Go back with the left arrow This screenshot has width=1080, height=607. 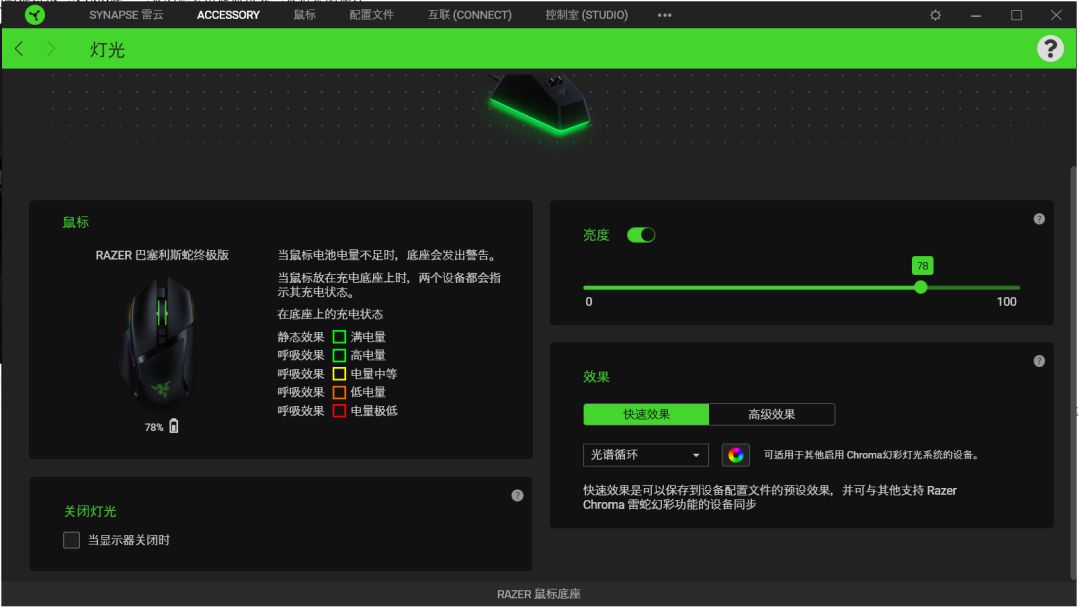[x=19, y=48]
